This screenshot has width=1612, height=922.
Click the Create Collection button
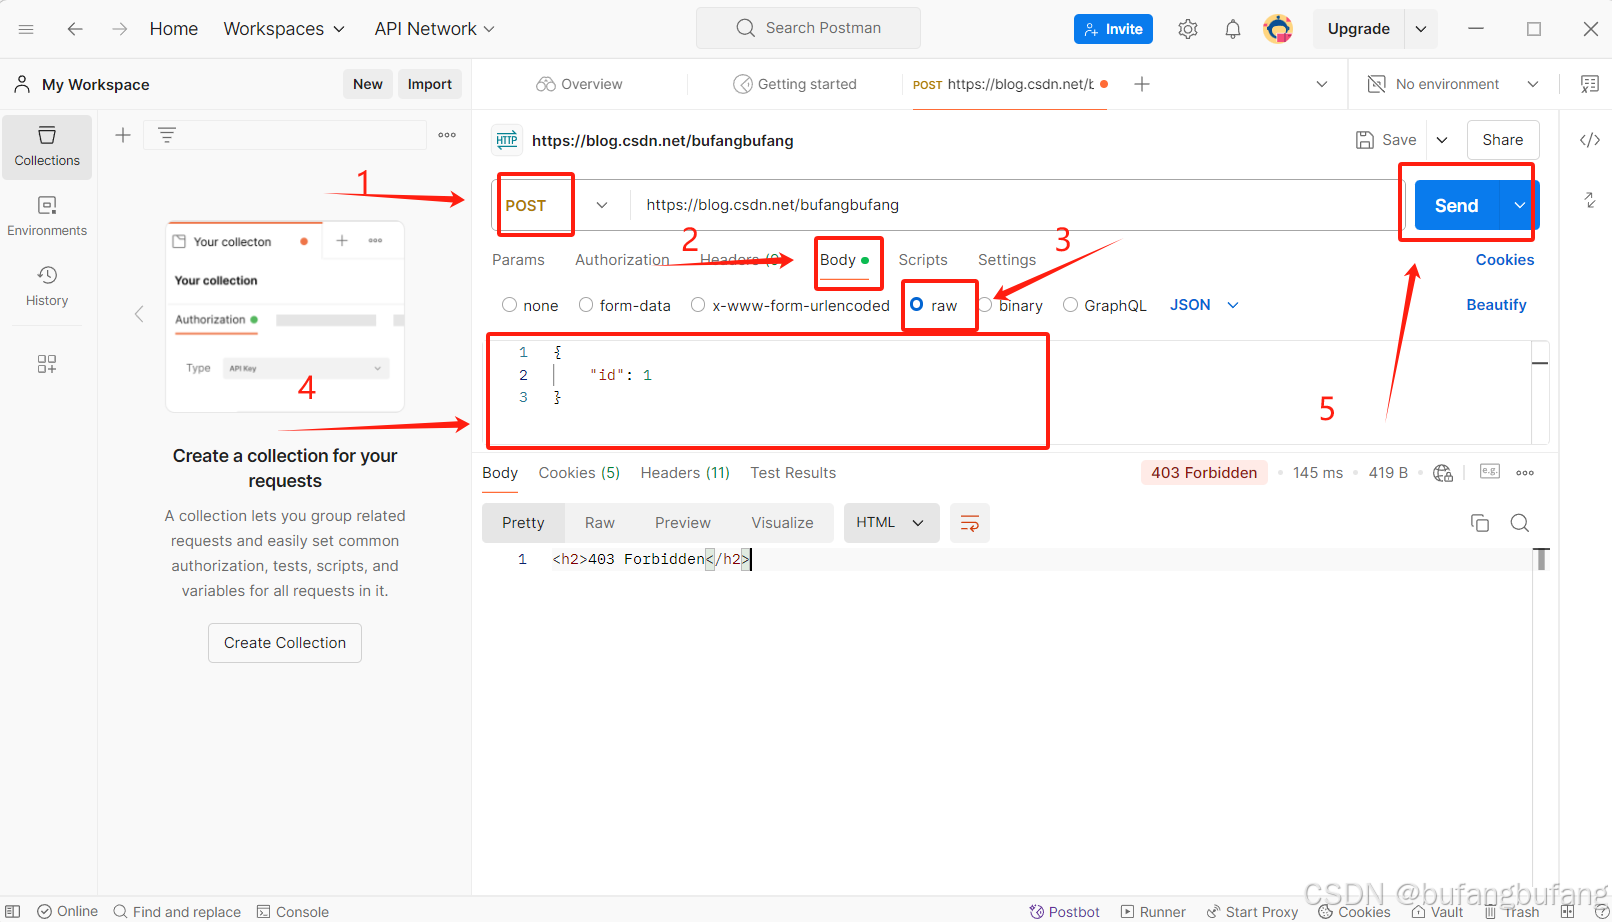pyautogui.click(x=285, y=643)
